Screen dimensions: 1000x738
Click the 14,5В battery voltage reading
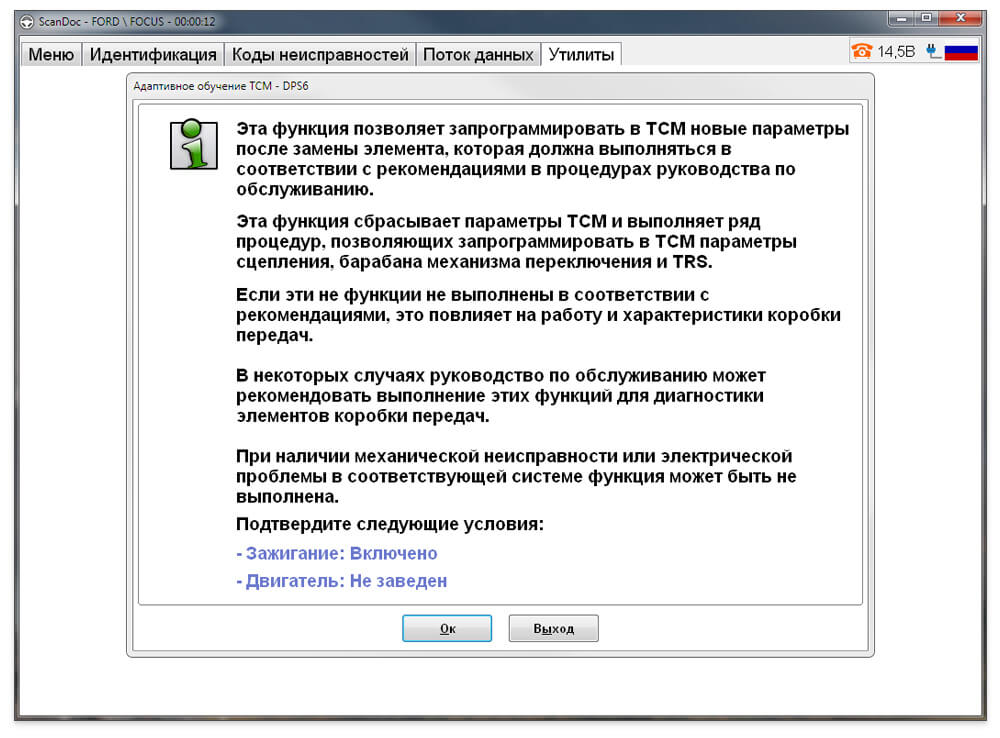[896, 52]
